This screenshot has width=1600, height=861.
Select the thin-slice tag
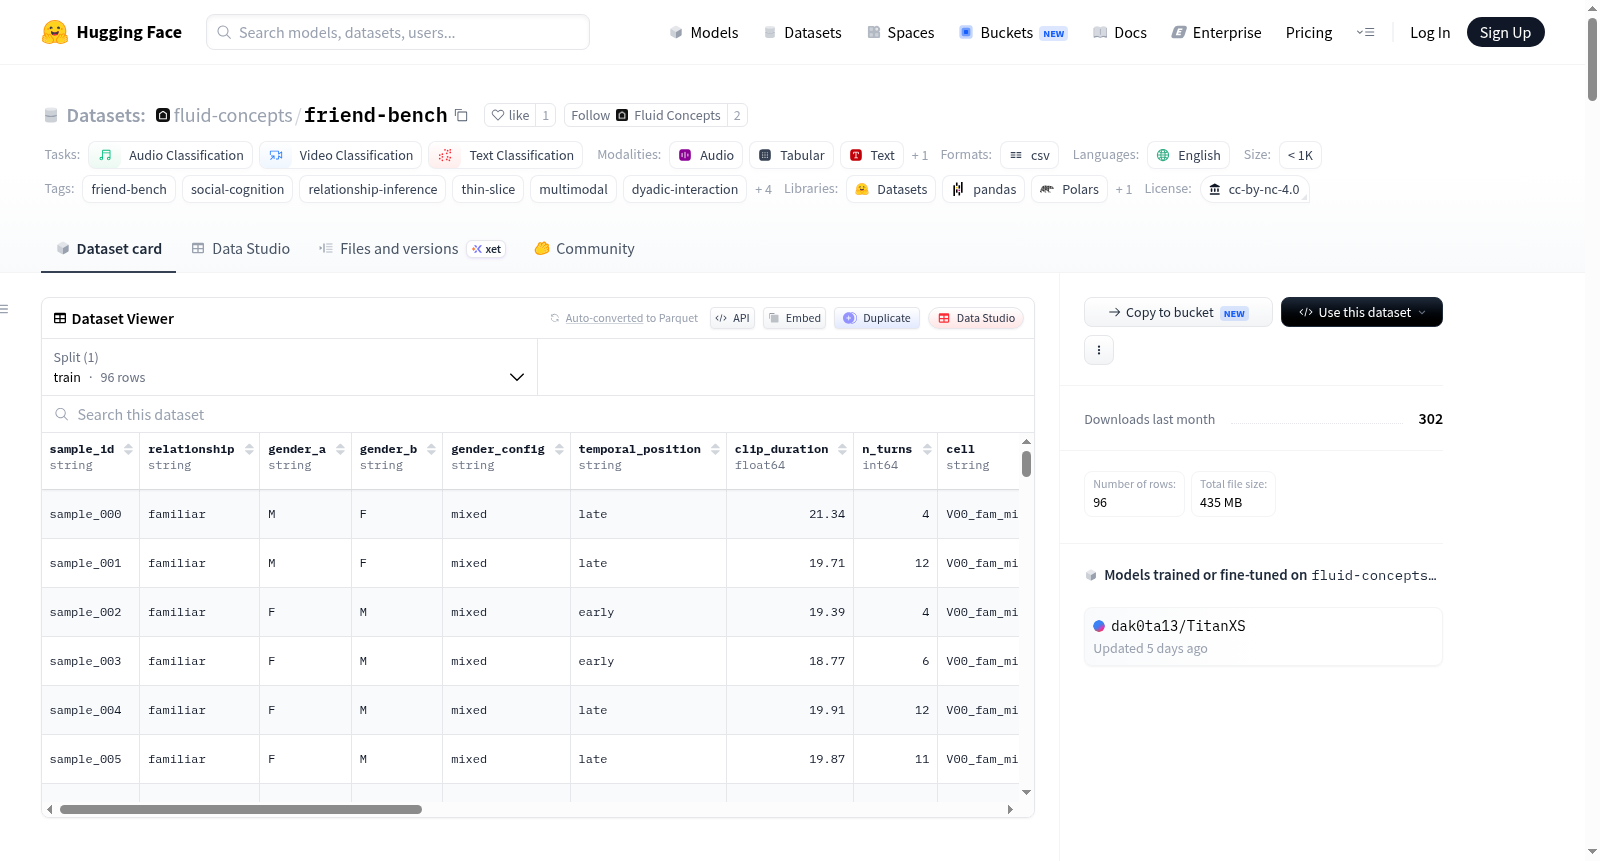pos(488,189)
